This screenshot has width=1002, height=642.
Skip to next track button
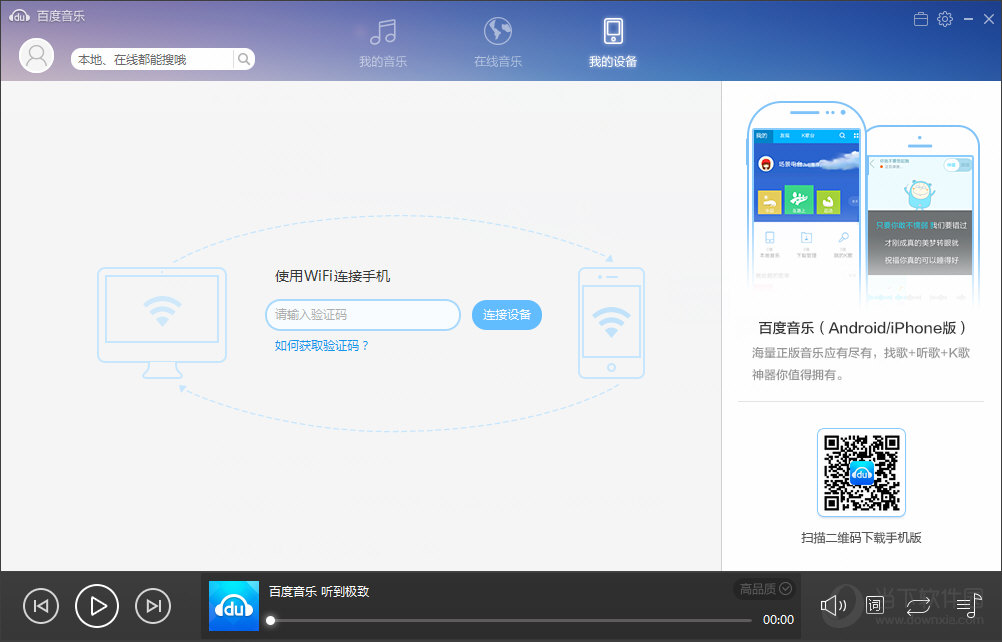click(x=153, y=606)
